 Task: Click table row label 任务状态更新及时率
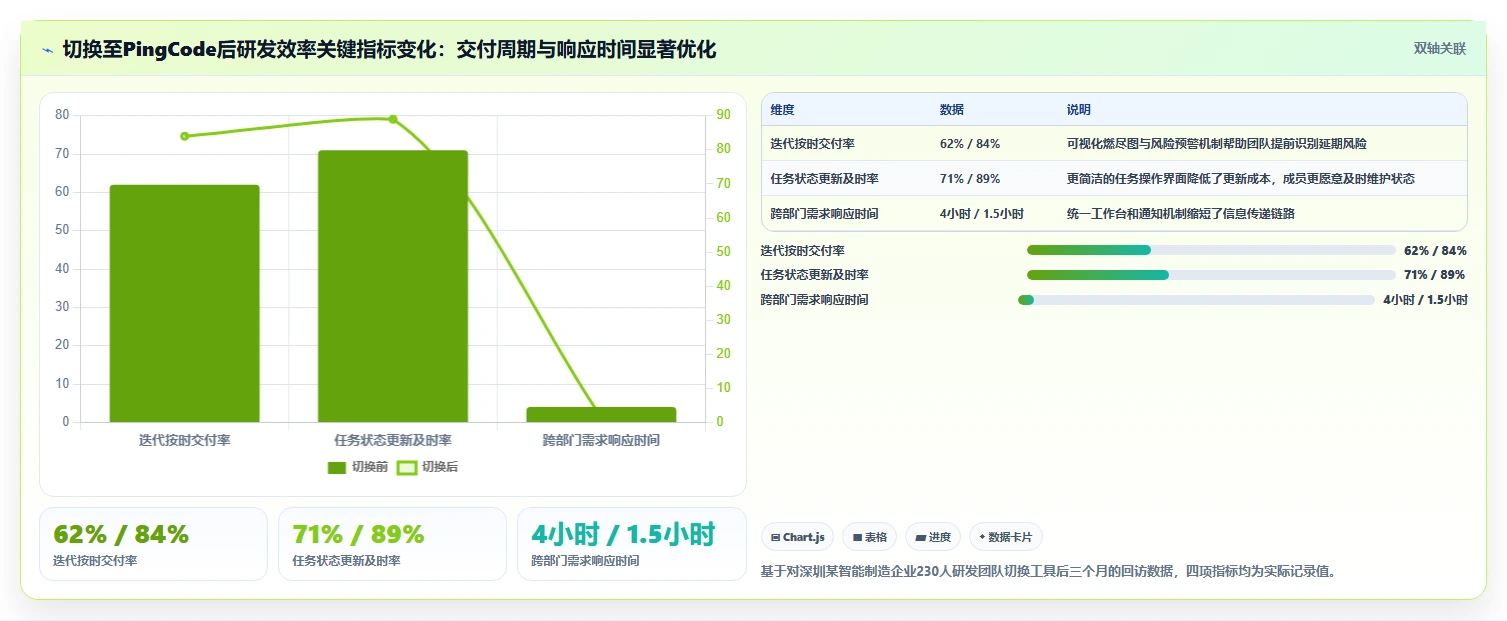coord(825,179)
